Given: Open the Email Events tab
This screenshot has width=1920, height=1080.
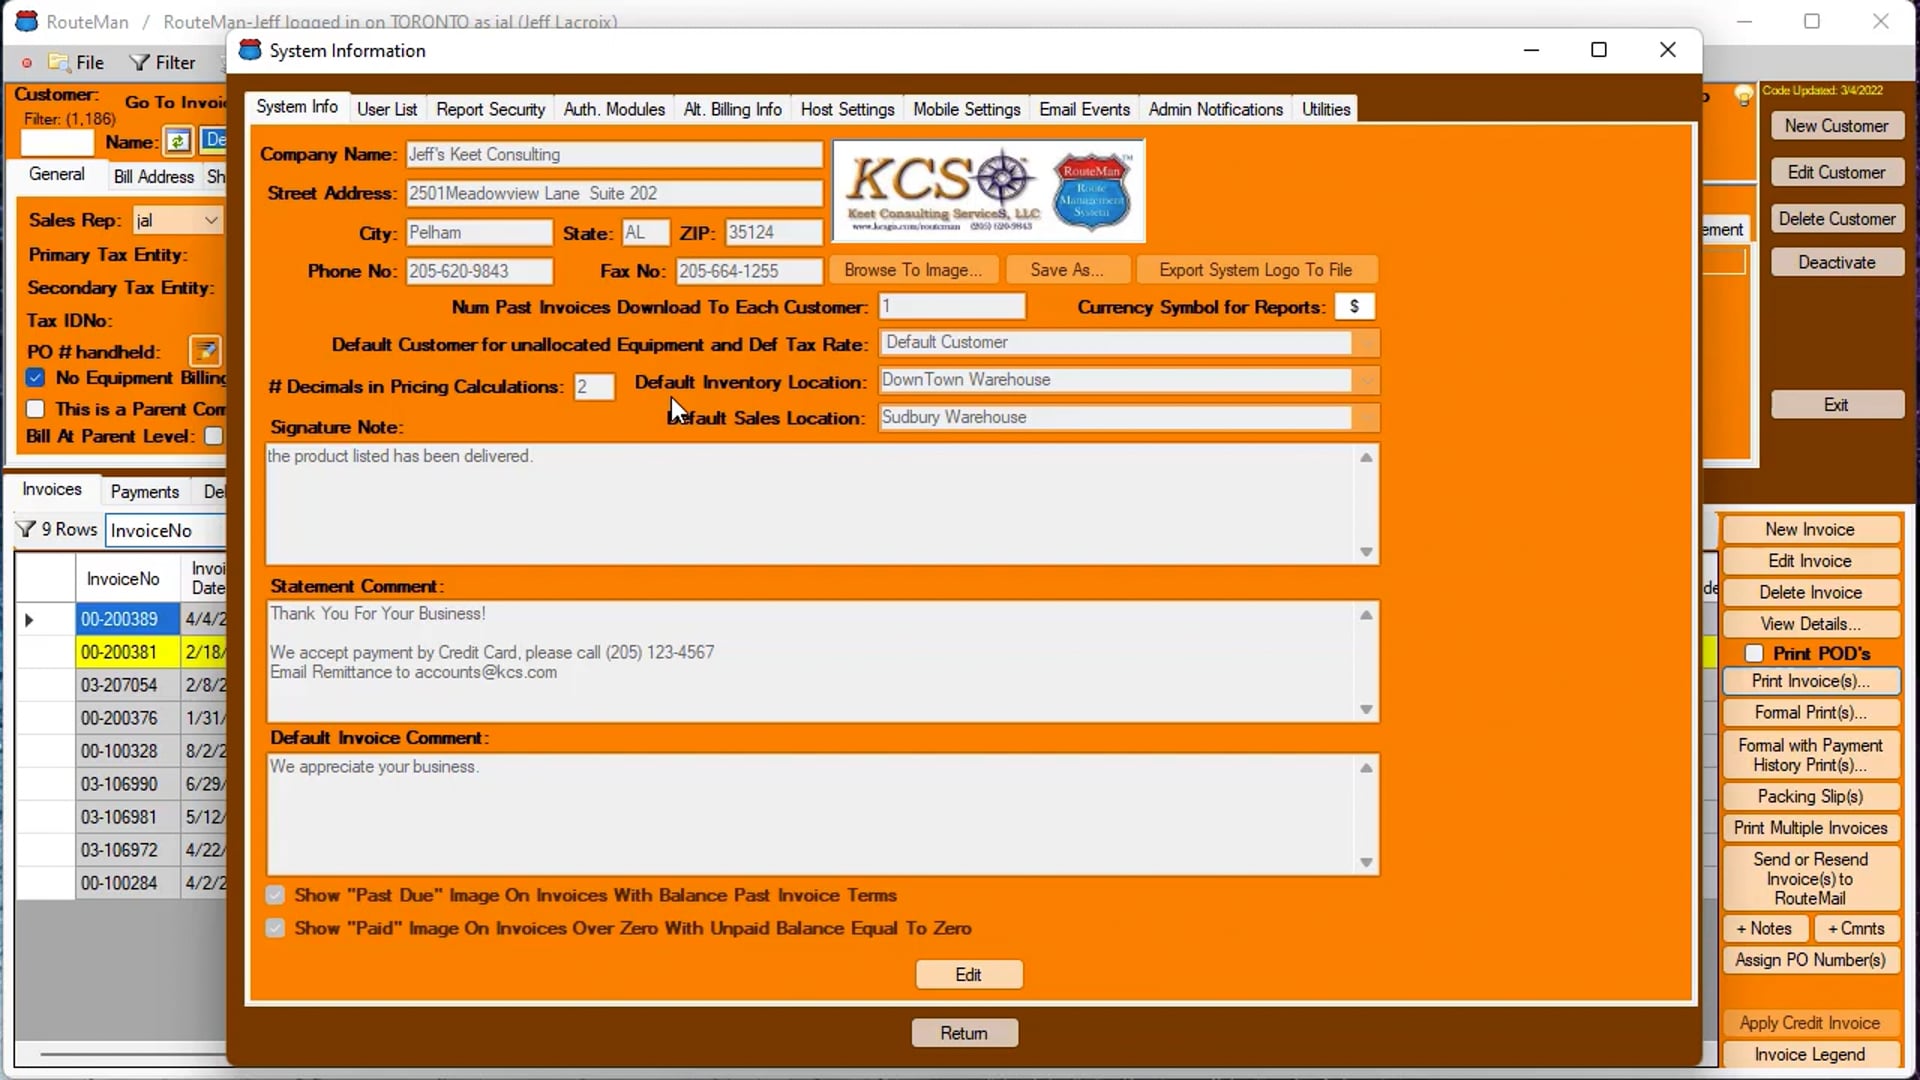Looking at the screenshot, I should point(1084,109).
